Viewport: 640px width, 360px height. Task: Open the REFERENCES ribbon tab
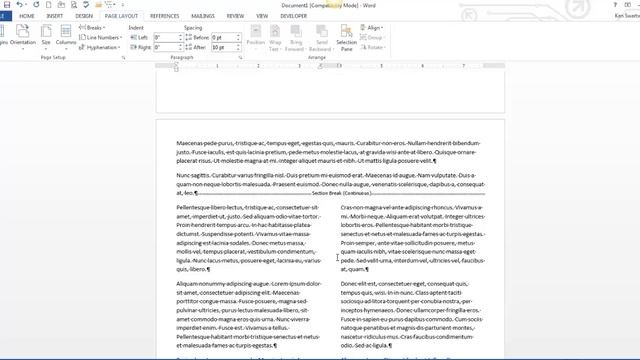point(164,16)
